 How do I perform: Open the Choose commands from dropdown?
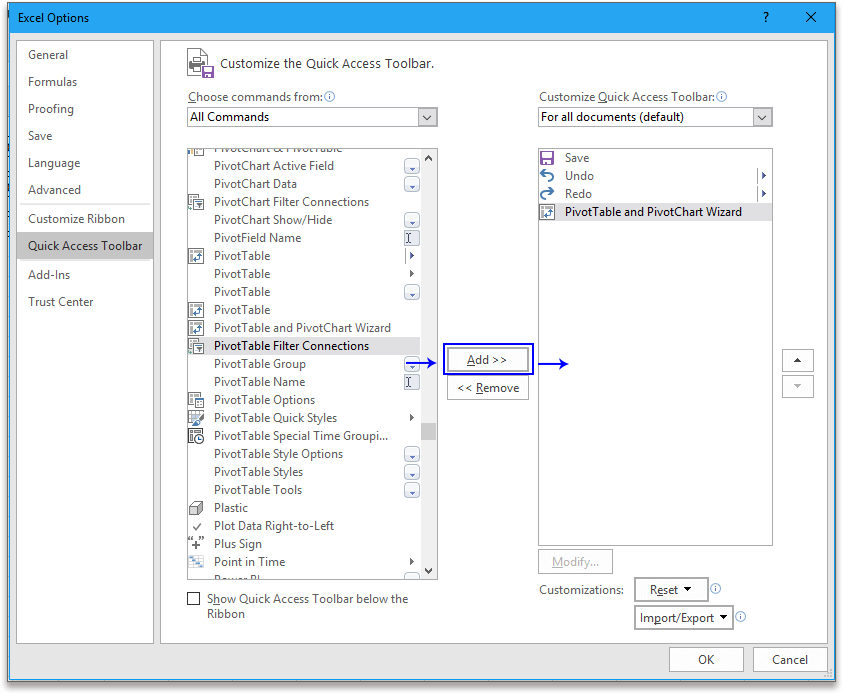427,117
